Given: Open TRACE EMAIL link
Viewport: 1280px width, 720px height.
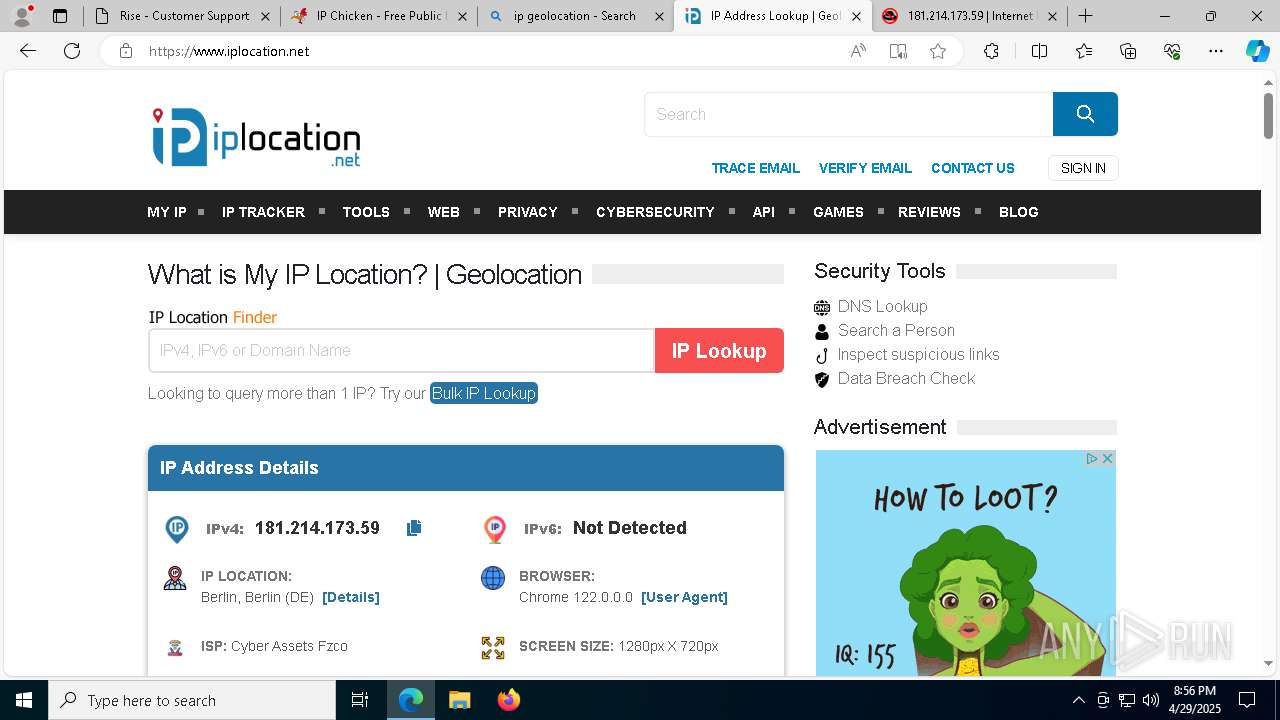Looking at the screenshot, I should (x=756, y=168).
